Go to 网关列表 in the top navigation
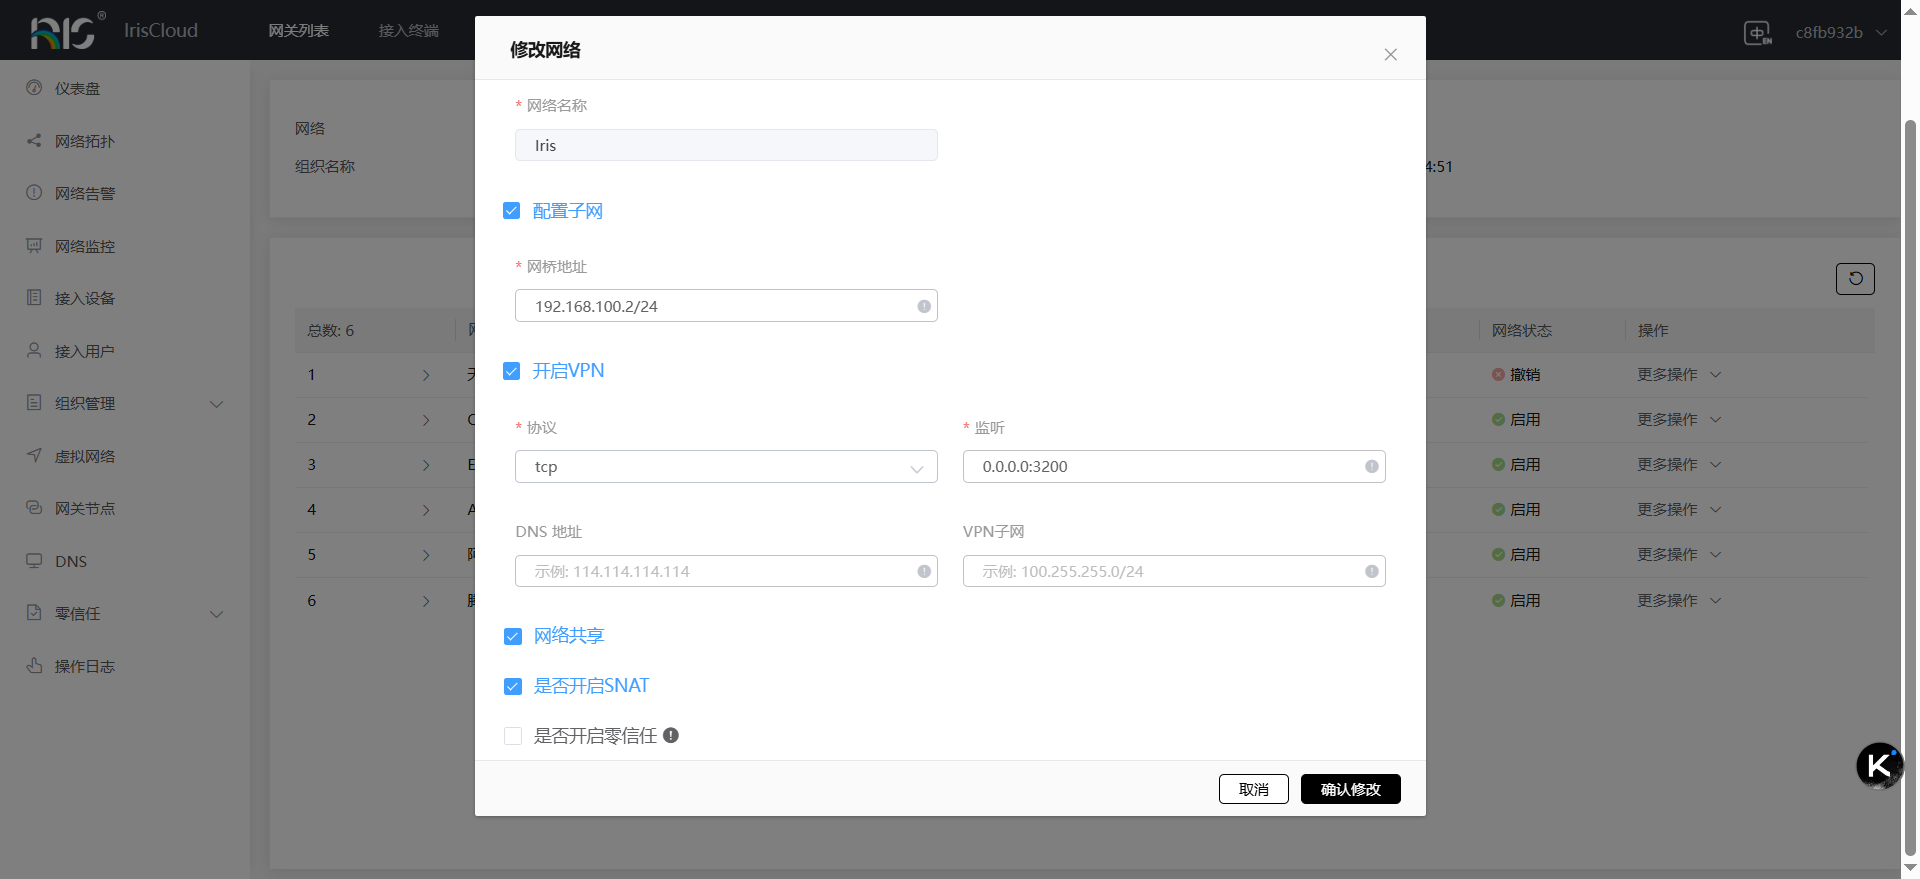1920x879 pixels. pos(298,31)
